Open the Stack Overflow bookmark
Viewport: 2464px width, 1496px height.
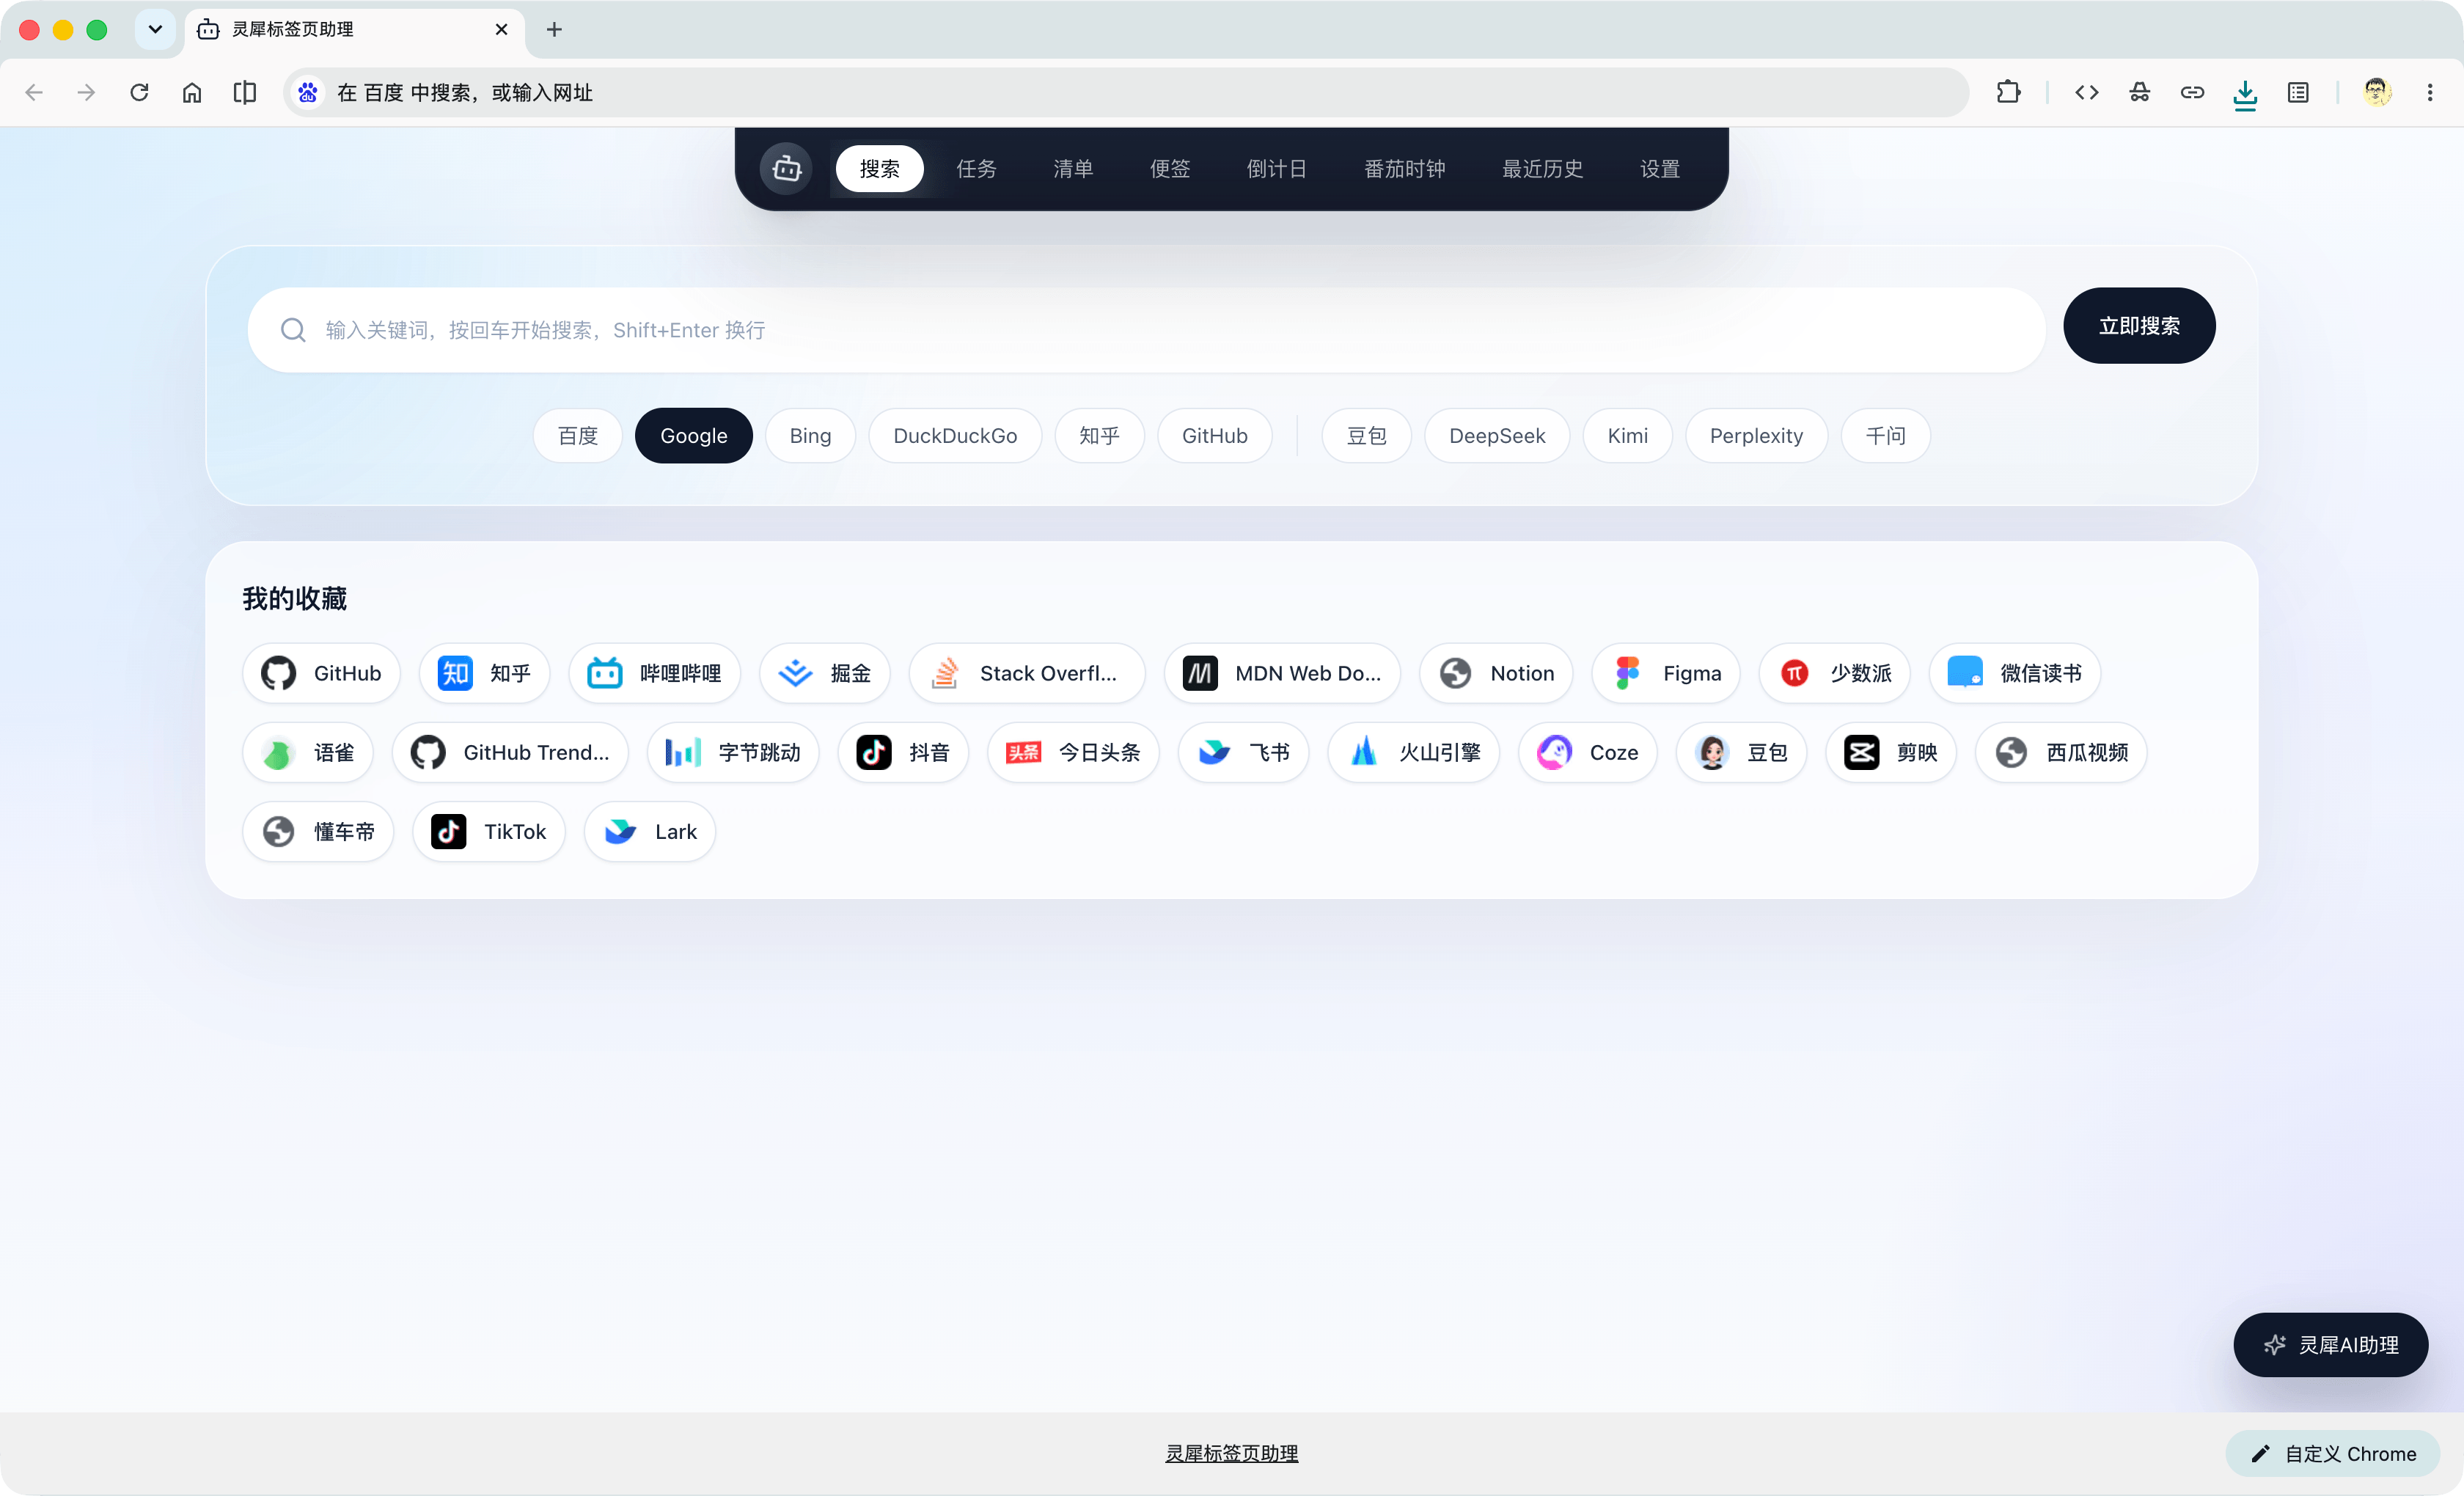pyautogui.click(x=1027, y=673)
